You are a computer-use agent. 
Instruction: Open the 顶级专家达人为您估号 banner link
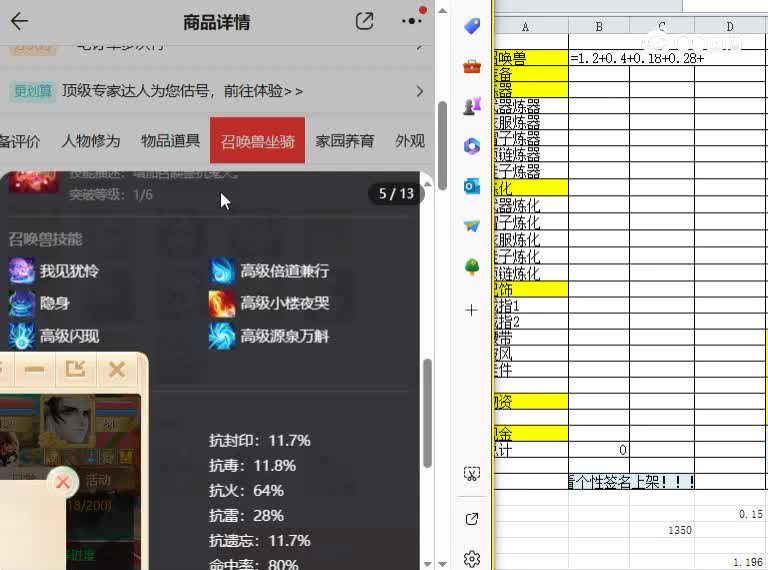(x=182, y=91)
